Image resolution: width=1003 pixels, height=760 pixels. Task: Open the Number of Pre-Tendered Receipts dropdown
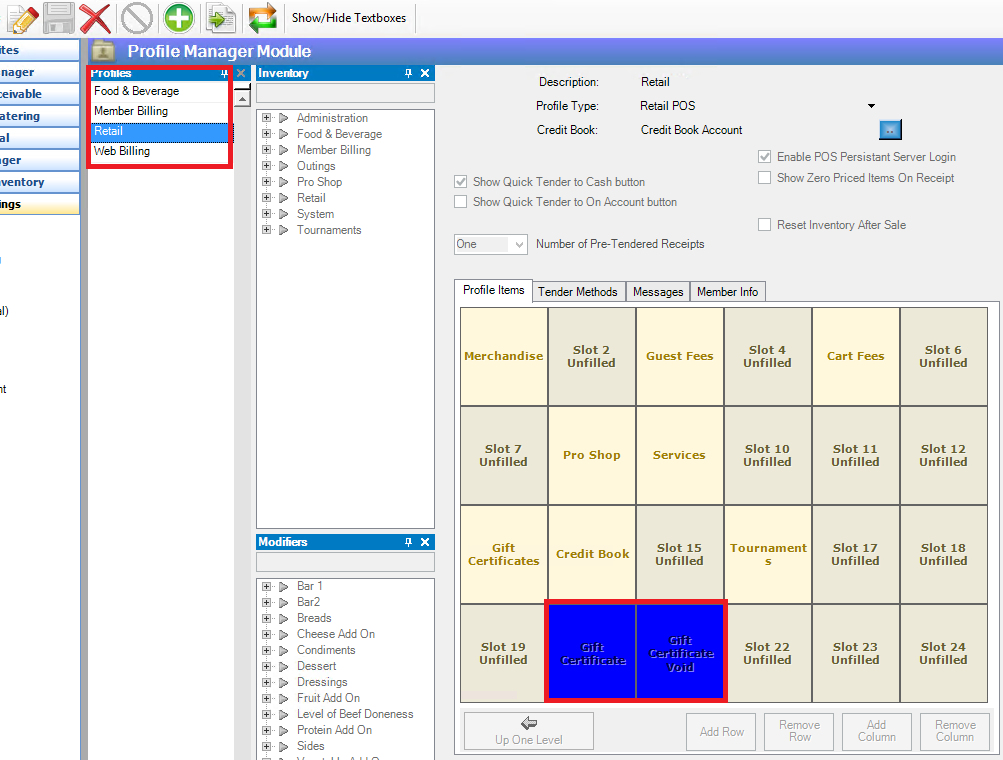518,244
